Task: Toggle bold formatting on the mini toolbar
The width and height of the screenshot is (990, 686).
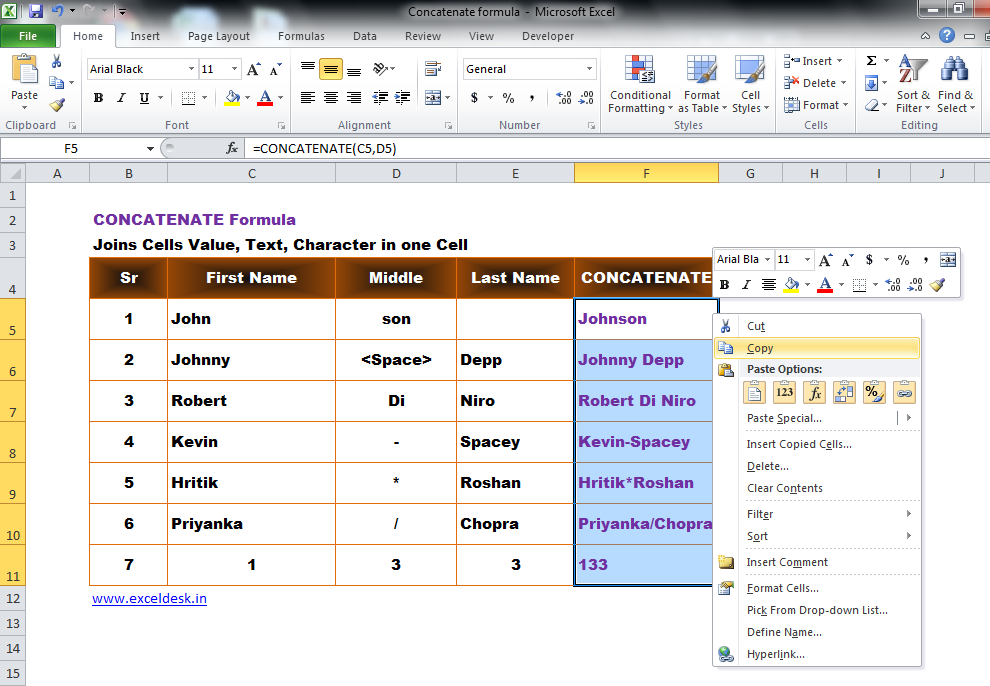Action: tap(723, 285)
